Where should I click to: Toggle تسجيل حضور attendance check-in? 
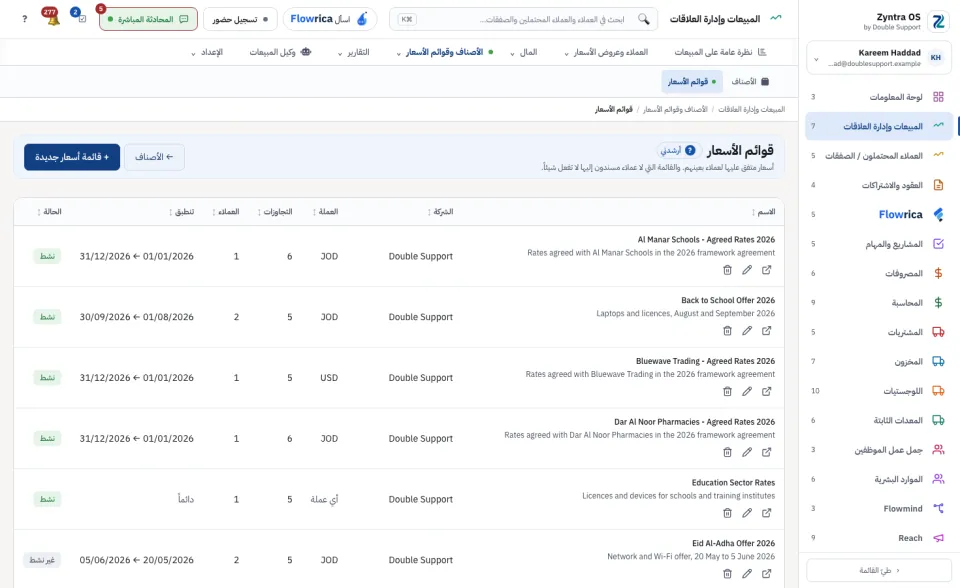coord(240,19)
